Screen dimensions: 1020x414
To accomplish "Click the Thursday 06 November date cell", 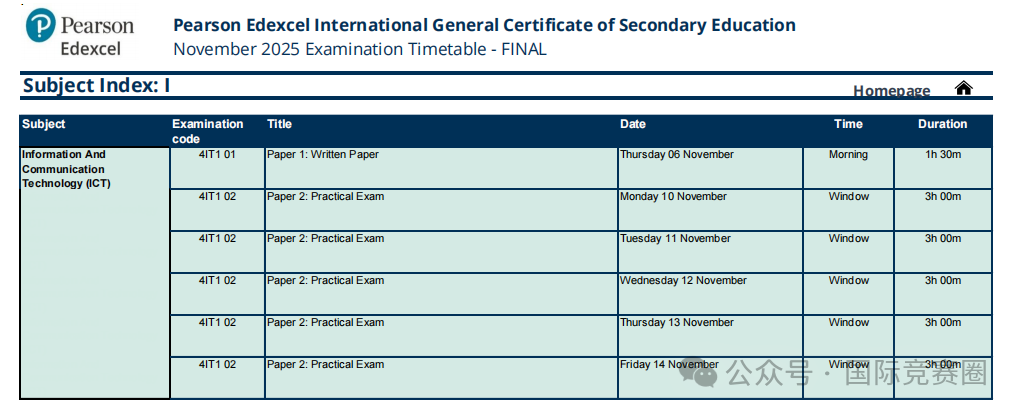I will click(710, 168).
